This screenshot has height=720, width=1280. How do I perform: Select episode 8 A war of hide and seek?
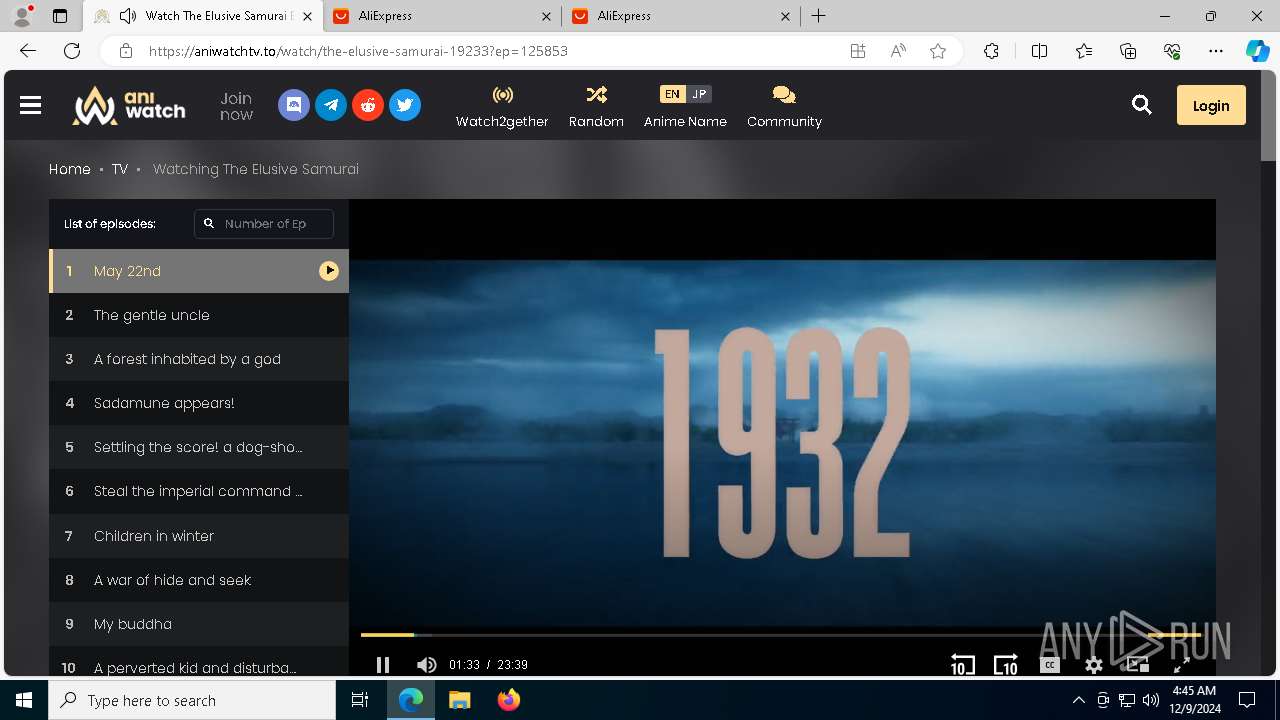tap(199, 580)
